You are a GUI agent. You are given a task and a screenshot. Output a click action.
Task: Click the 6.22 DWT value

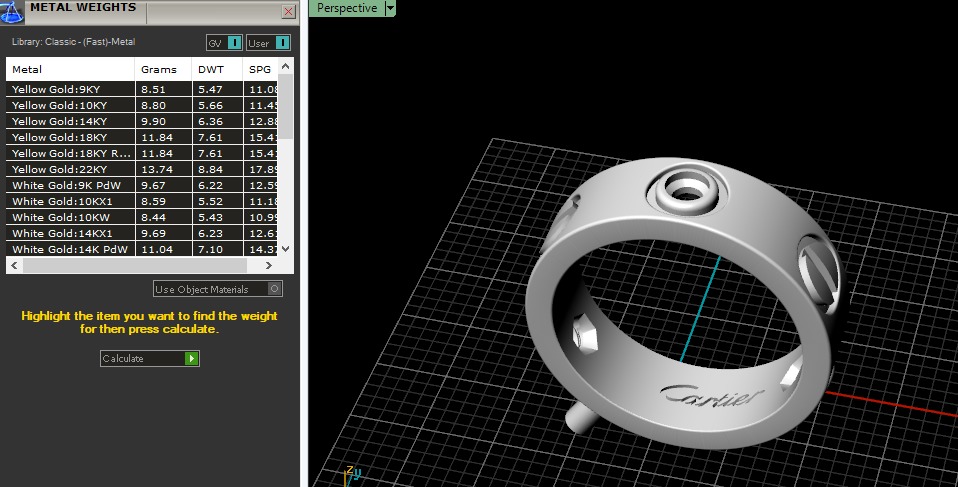210,185
